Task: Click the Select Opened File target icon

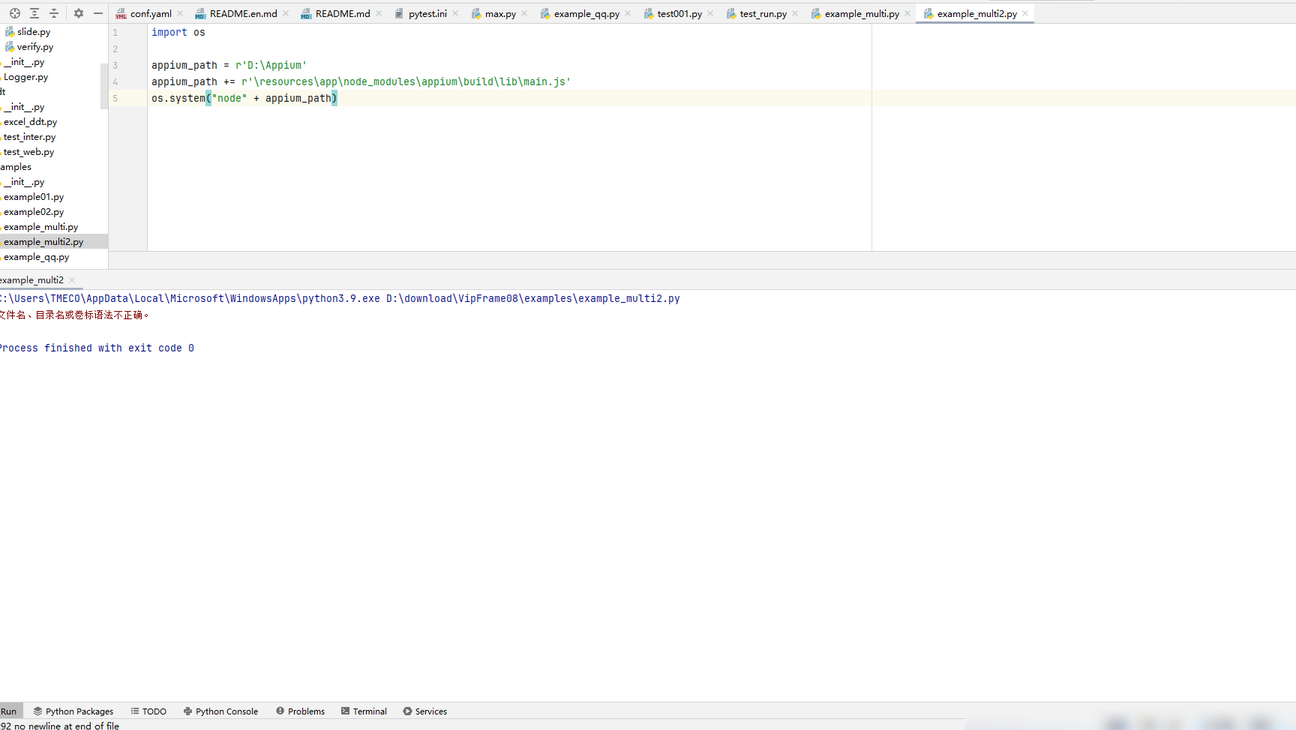Action: pyautogui.click(x=15, y=13)
